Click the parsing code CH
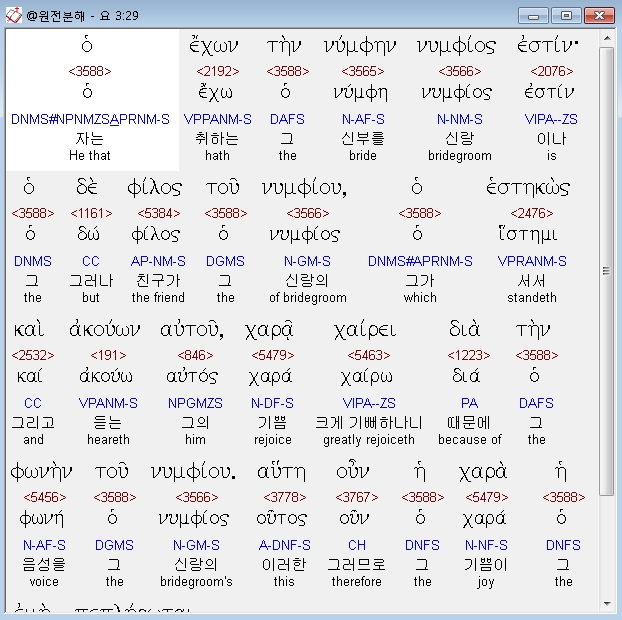The height and width of the screenshot is (620, 622). (x=357, y=545)
